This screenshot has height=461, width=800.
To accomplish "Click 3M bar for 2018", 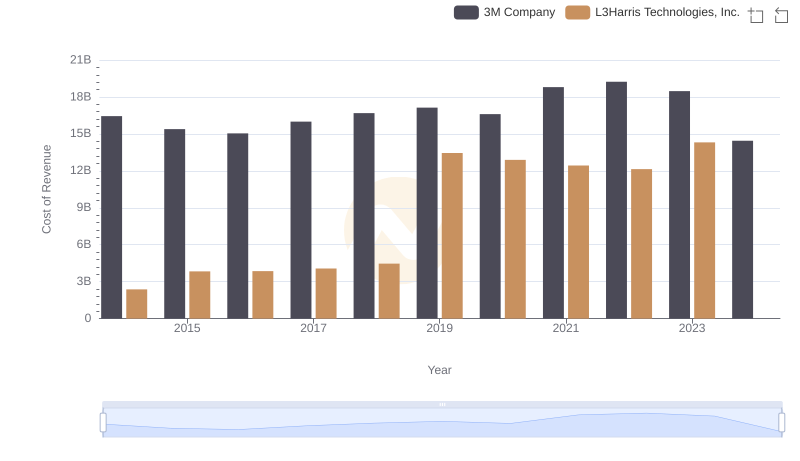I will coord(364,216).
